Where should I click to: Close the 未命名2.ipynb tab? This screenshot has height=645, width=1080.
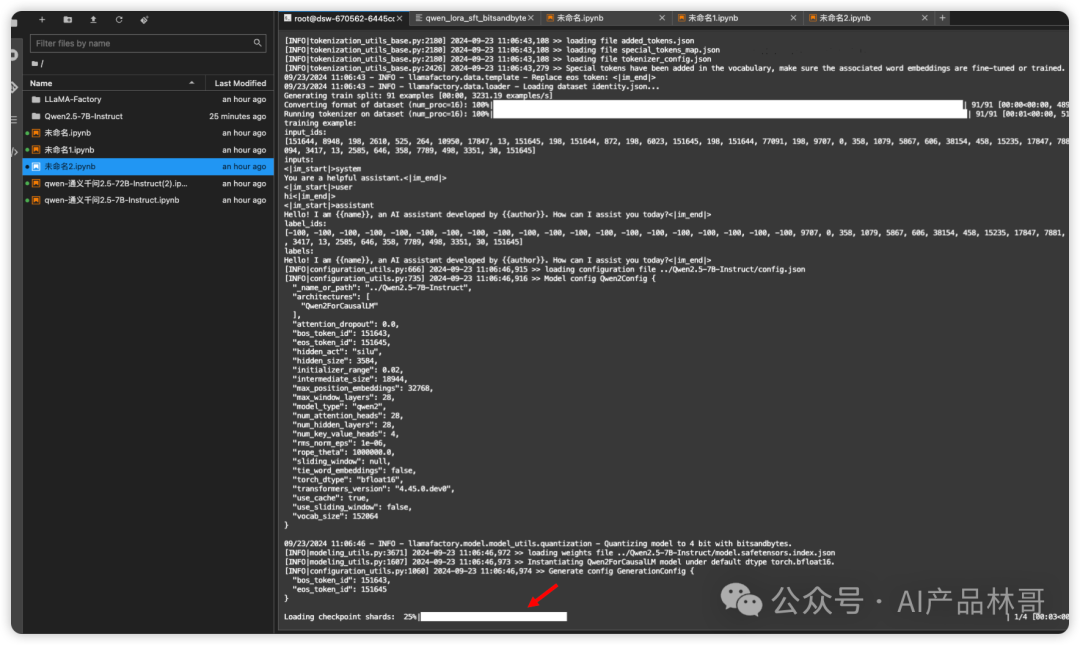tap(924, 19)
